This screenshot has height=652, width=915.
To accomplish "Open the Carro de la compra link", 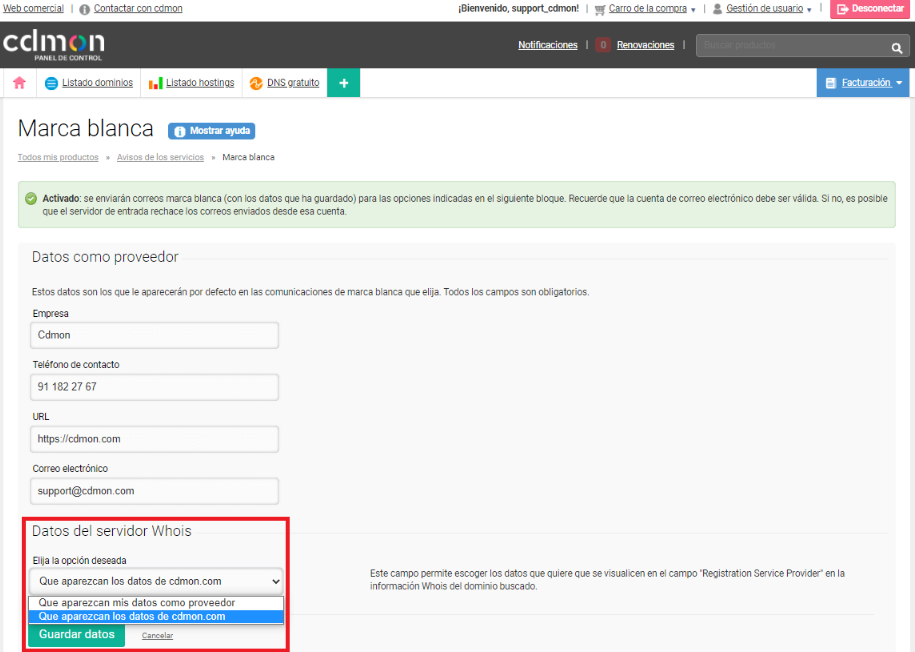I will (648, 9).
